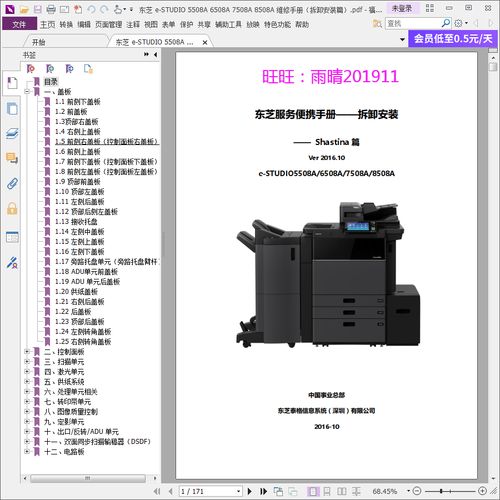Click the previous view icon in status bar
Viewport: 500px width, 500px height.
[278, 491]
